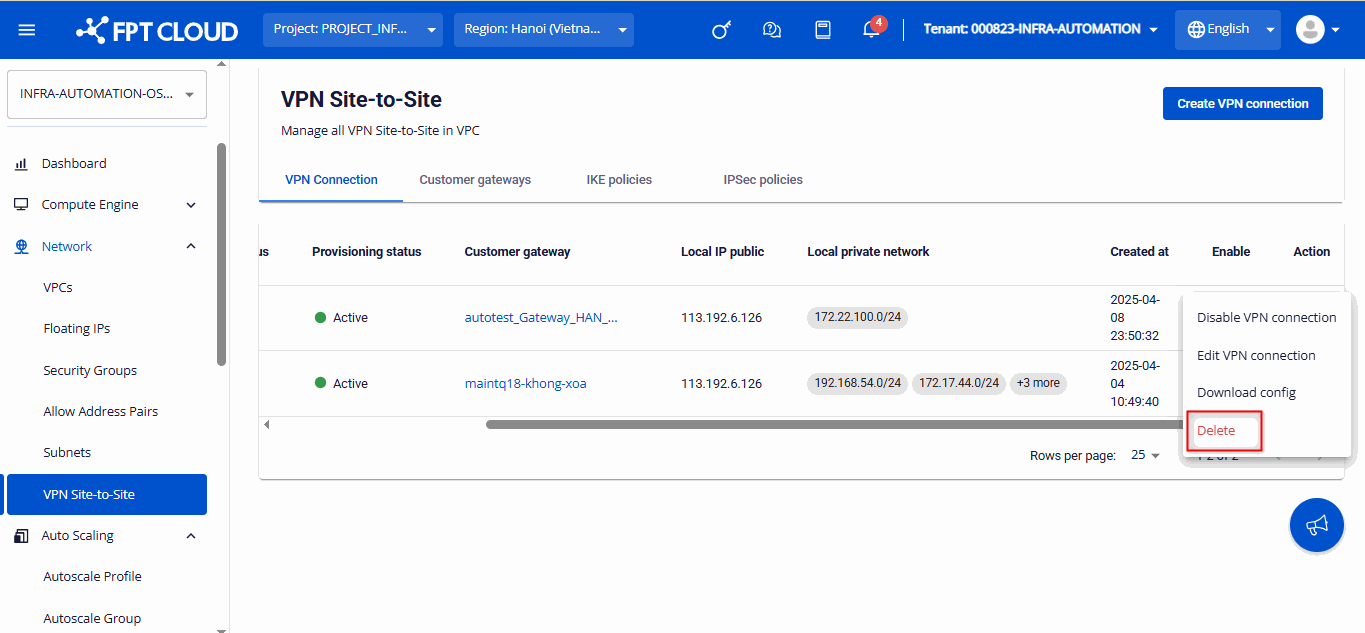Click the Compute Engine monitor icon
1365x633 pixels.
pos(21,205)
